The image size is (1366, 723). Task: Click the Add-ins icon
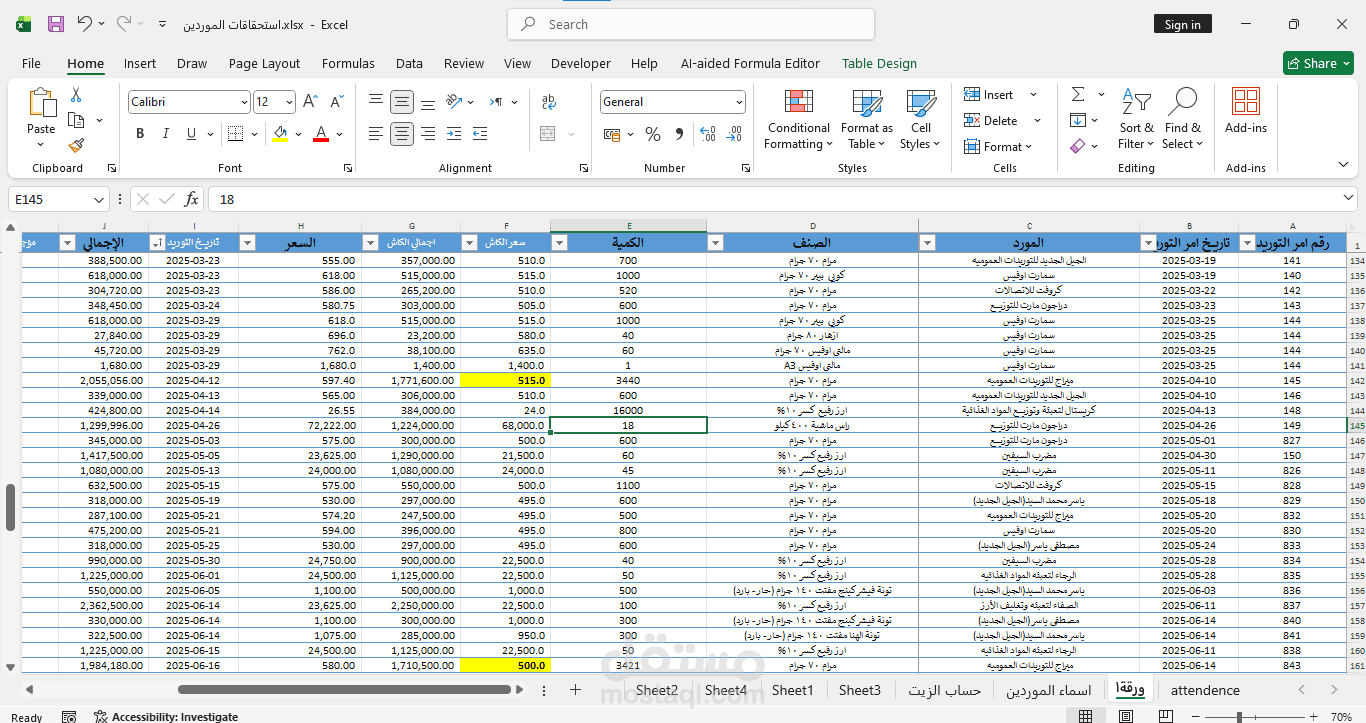(1245, 111)
